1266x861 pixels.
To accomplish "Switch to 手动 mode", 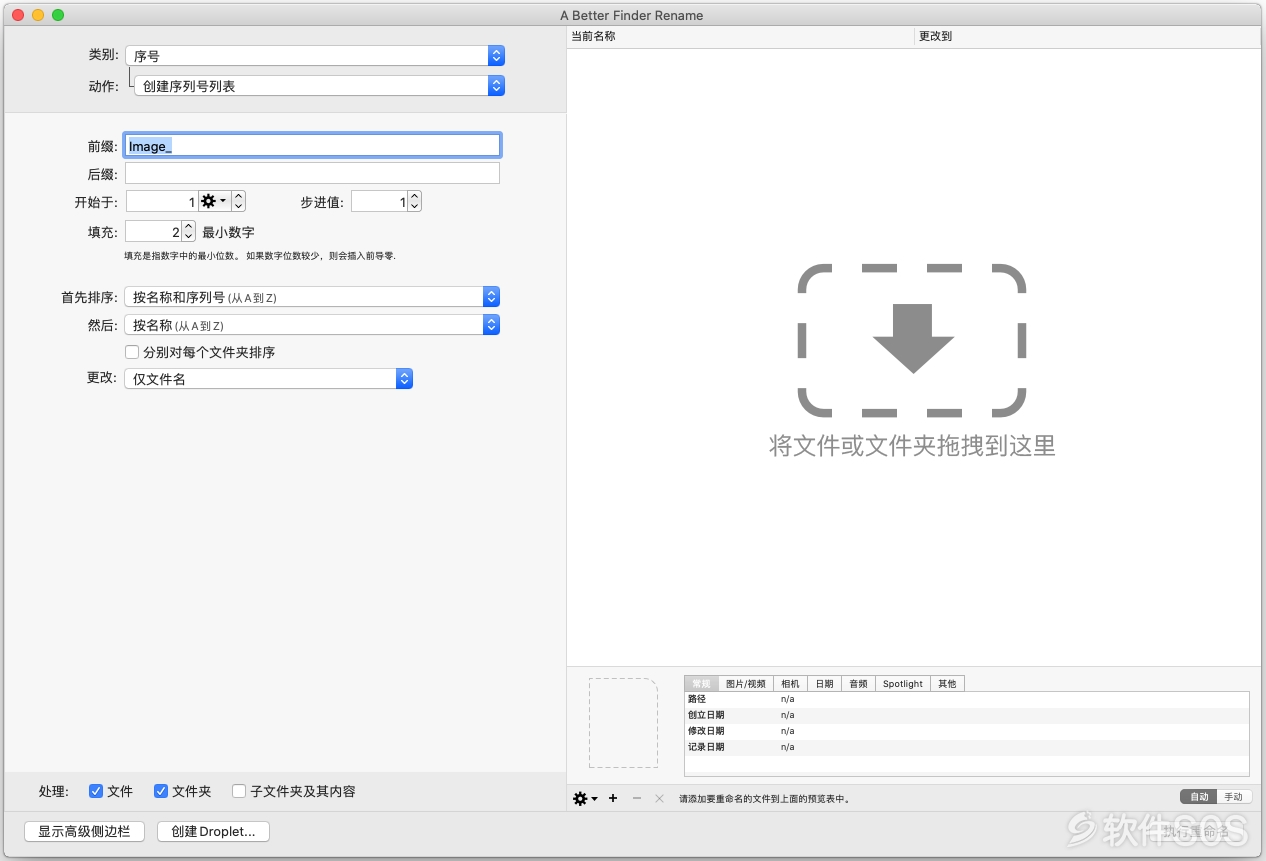I will coord(1234,797).
